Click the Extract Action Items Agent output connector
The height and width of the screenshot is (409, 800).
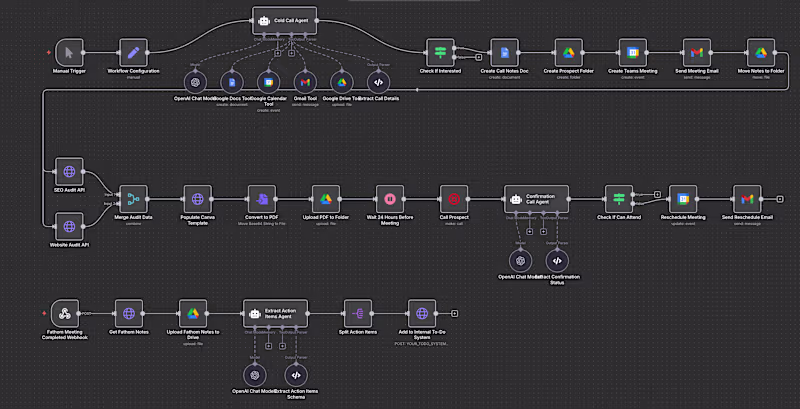[308, 313]
